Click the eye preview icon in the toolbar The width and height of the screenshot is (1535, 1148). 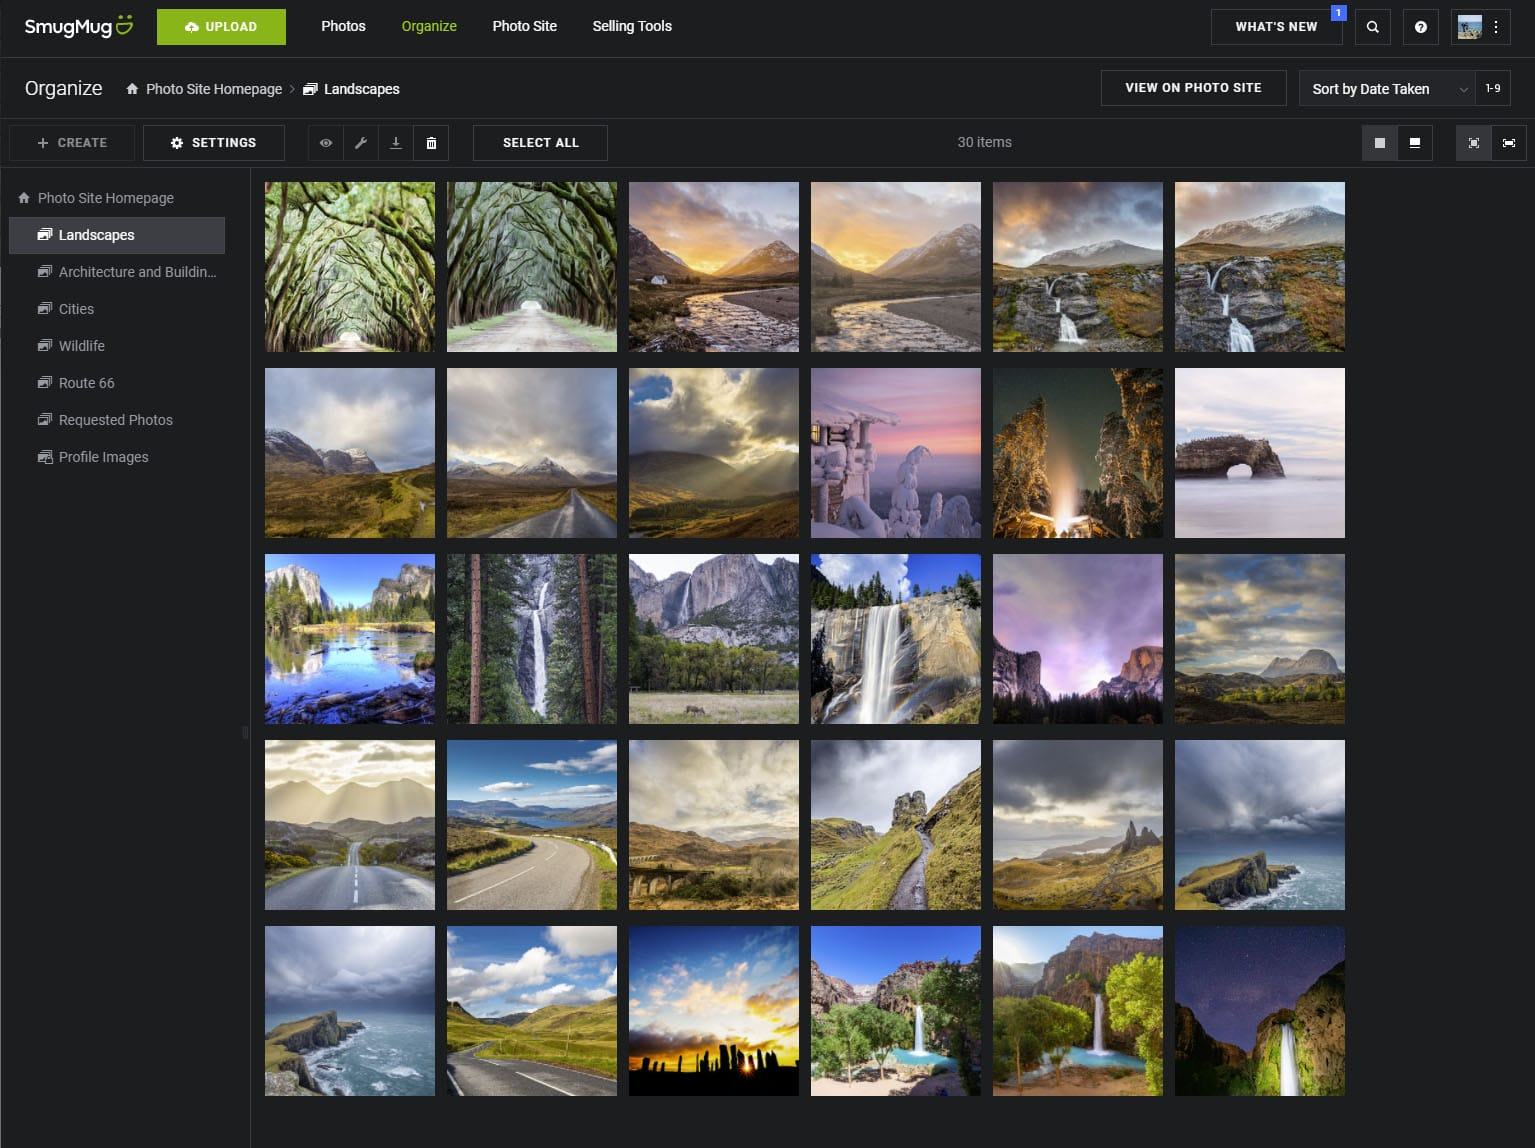(x=325, y=142)
